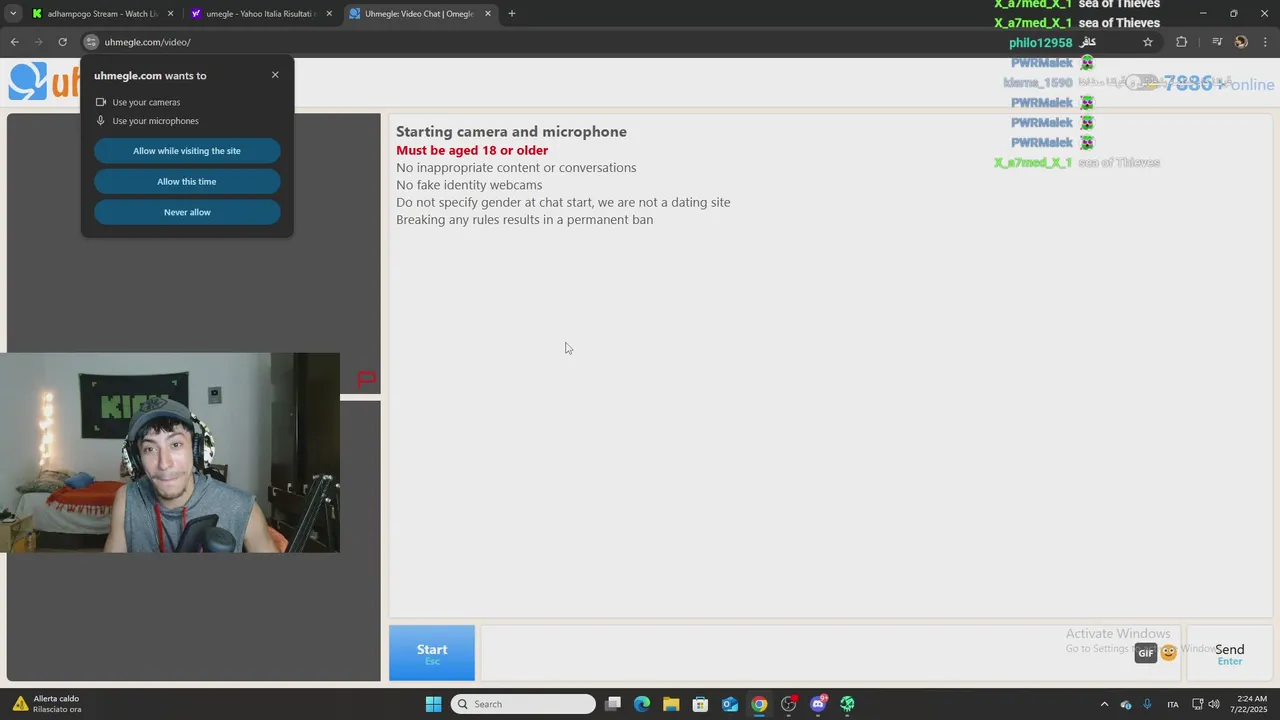This screenshot has width=1280, height=720.
Task: Switch to Chrome on the taskbar
Action: click(x=759, y=704)
